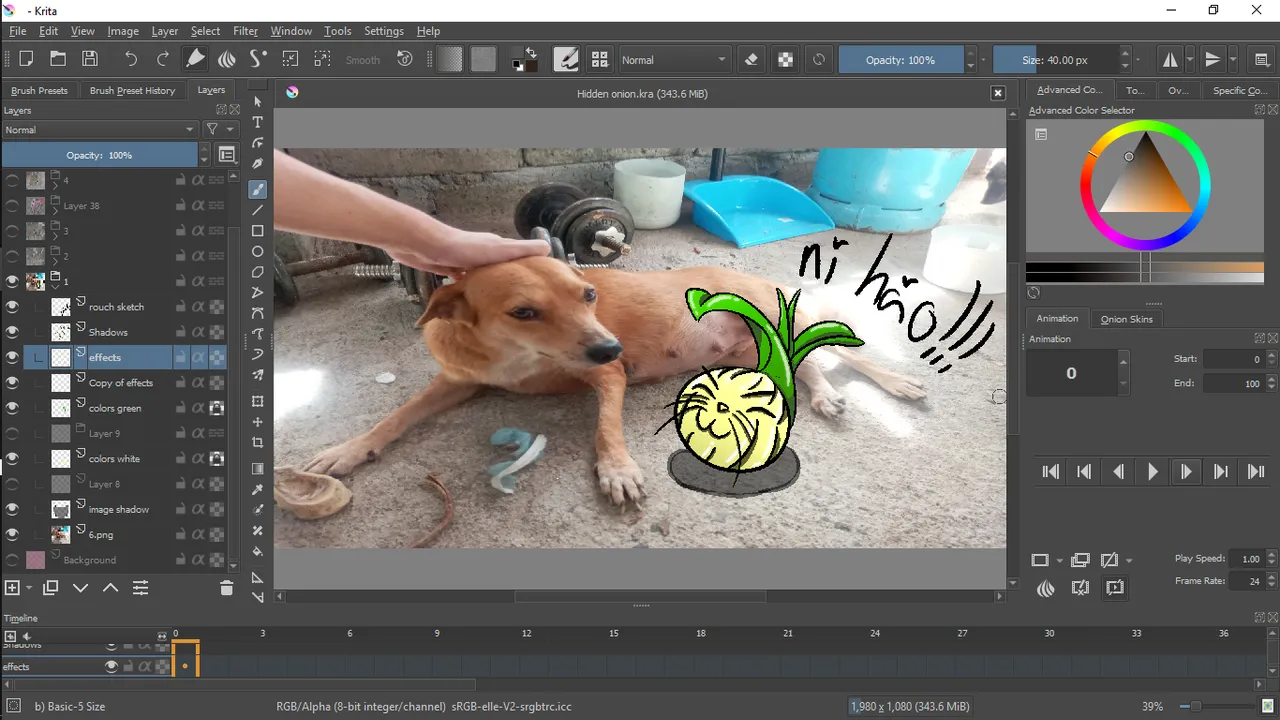This screenshot has width=1280, height=720.
Task: Click horizontal mirror tool icon
Action: [1170, 59]
